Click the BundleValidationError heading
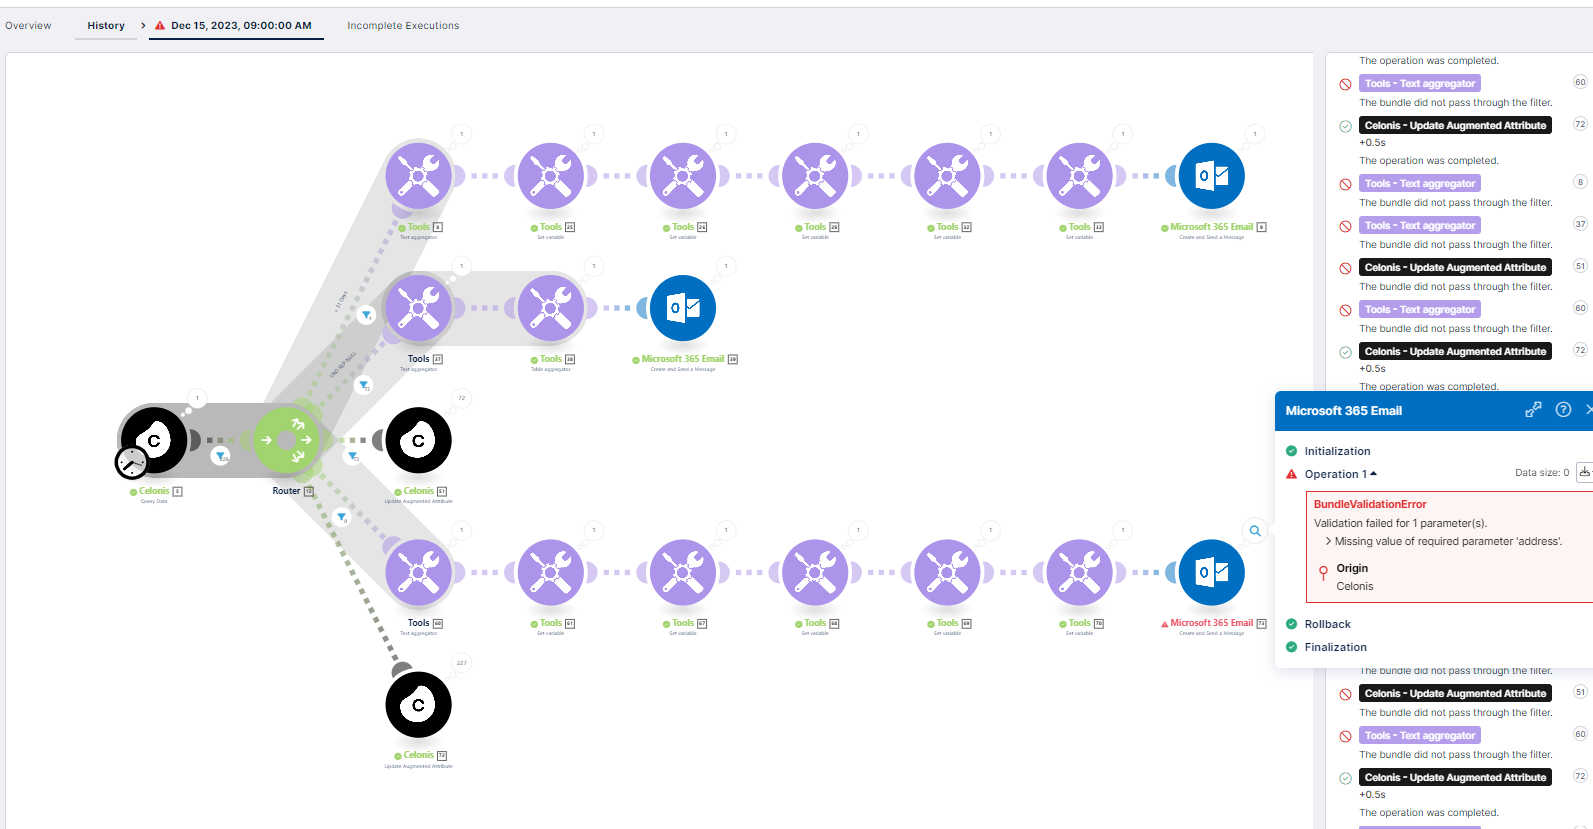The width and height of the screenshot is (1593, 829). [x=1370, y=504]
